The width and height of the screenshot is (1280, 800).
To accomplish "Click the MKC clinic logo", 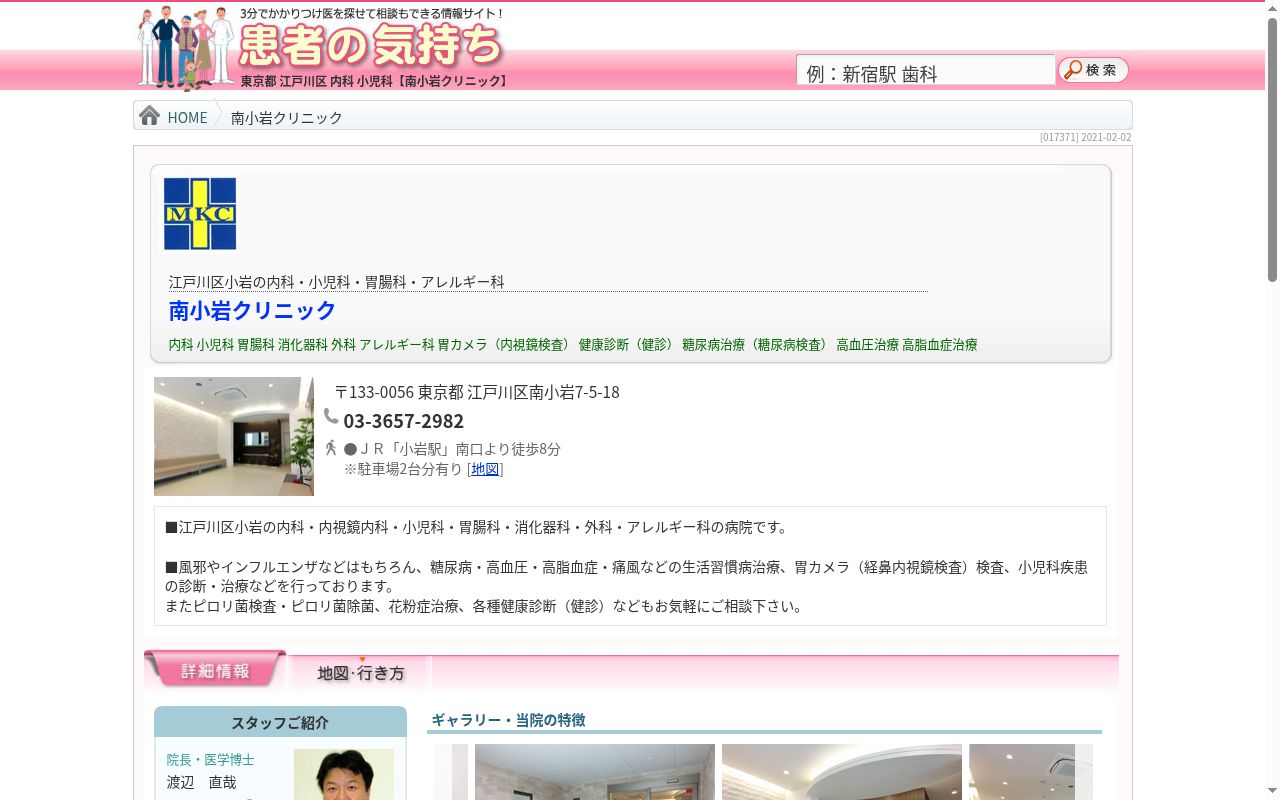I will click(x=200, y=214).
